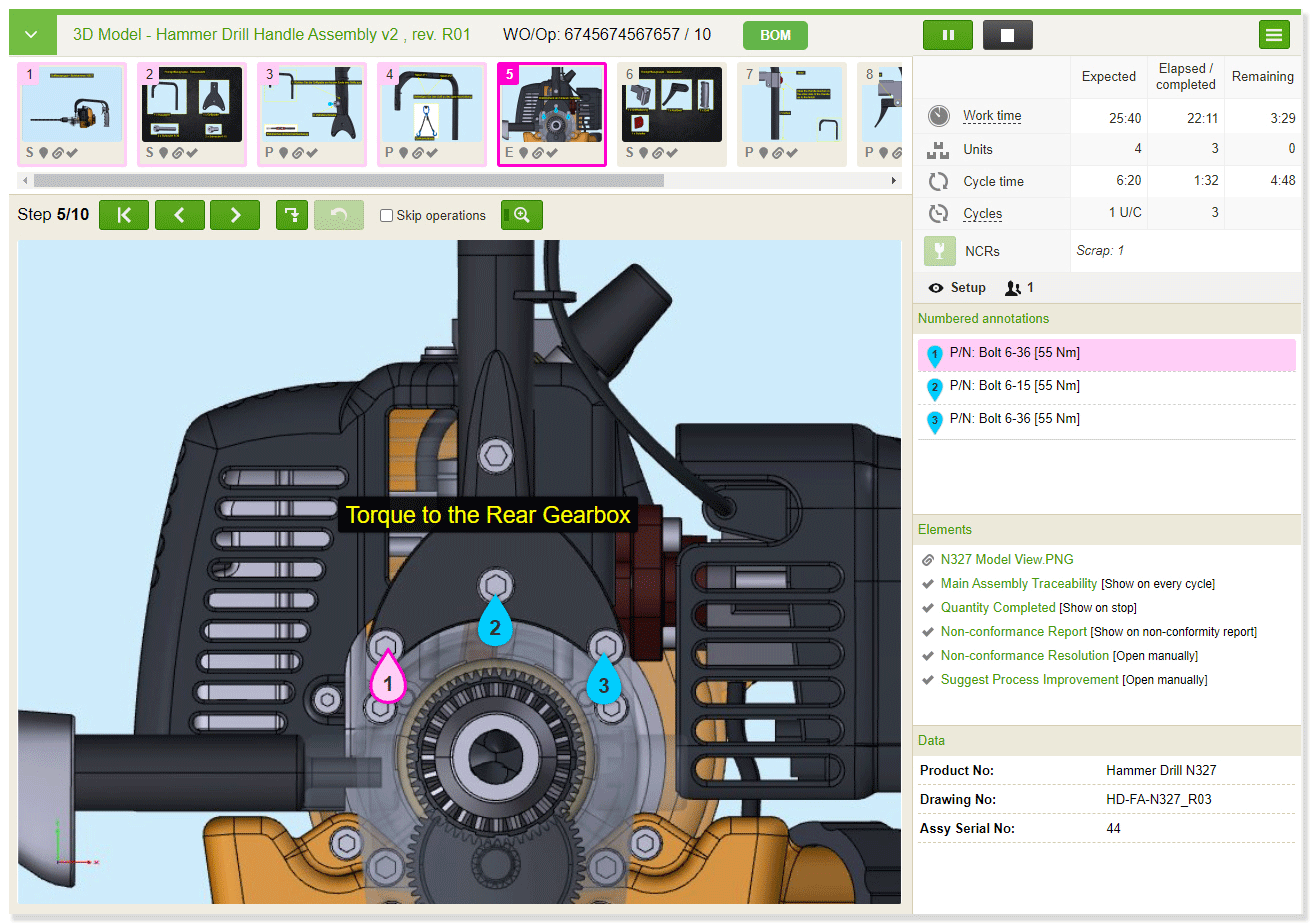
Task: Click the green step-branch icon button
Action: 291,215
